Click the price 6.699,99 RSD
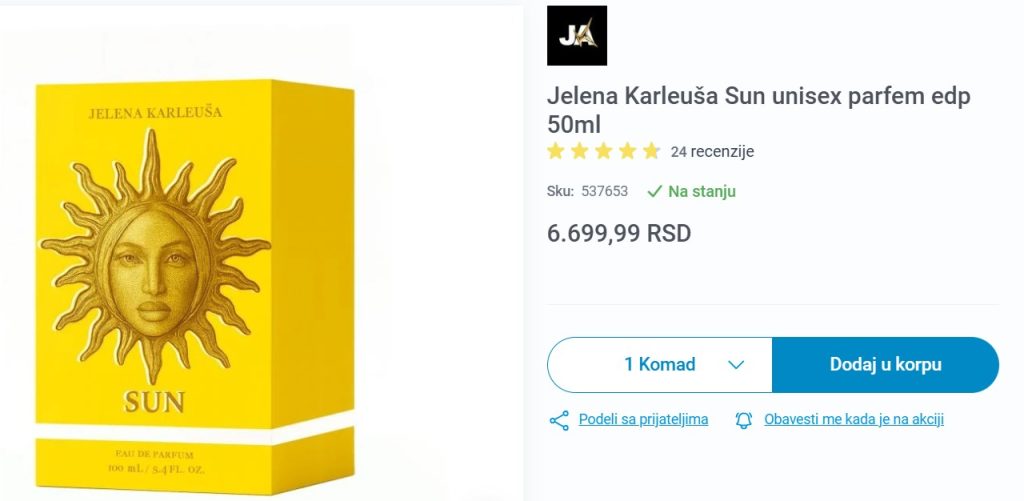 pyautogui.click(x=619, y=233)
